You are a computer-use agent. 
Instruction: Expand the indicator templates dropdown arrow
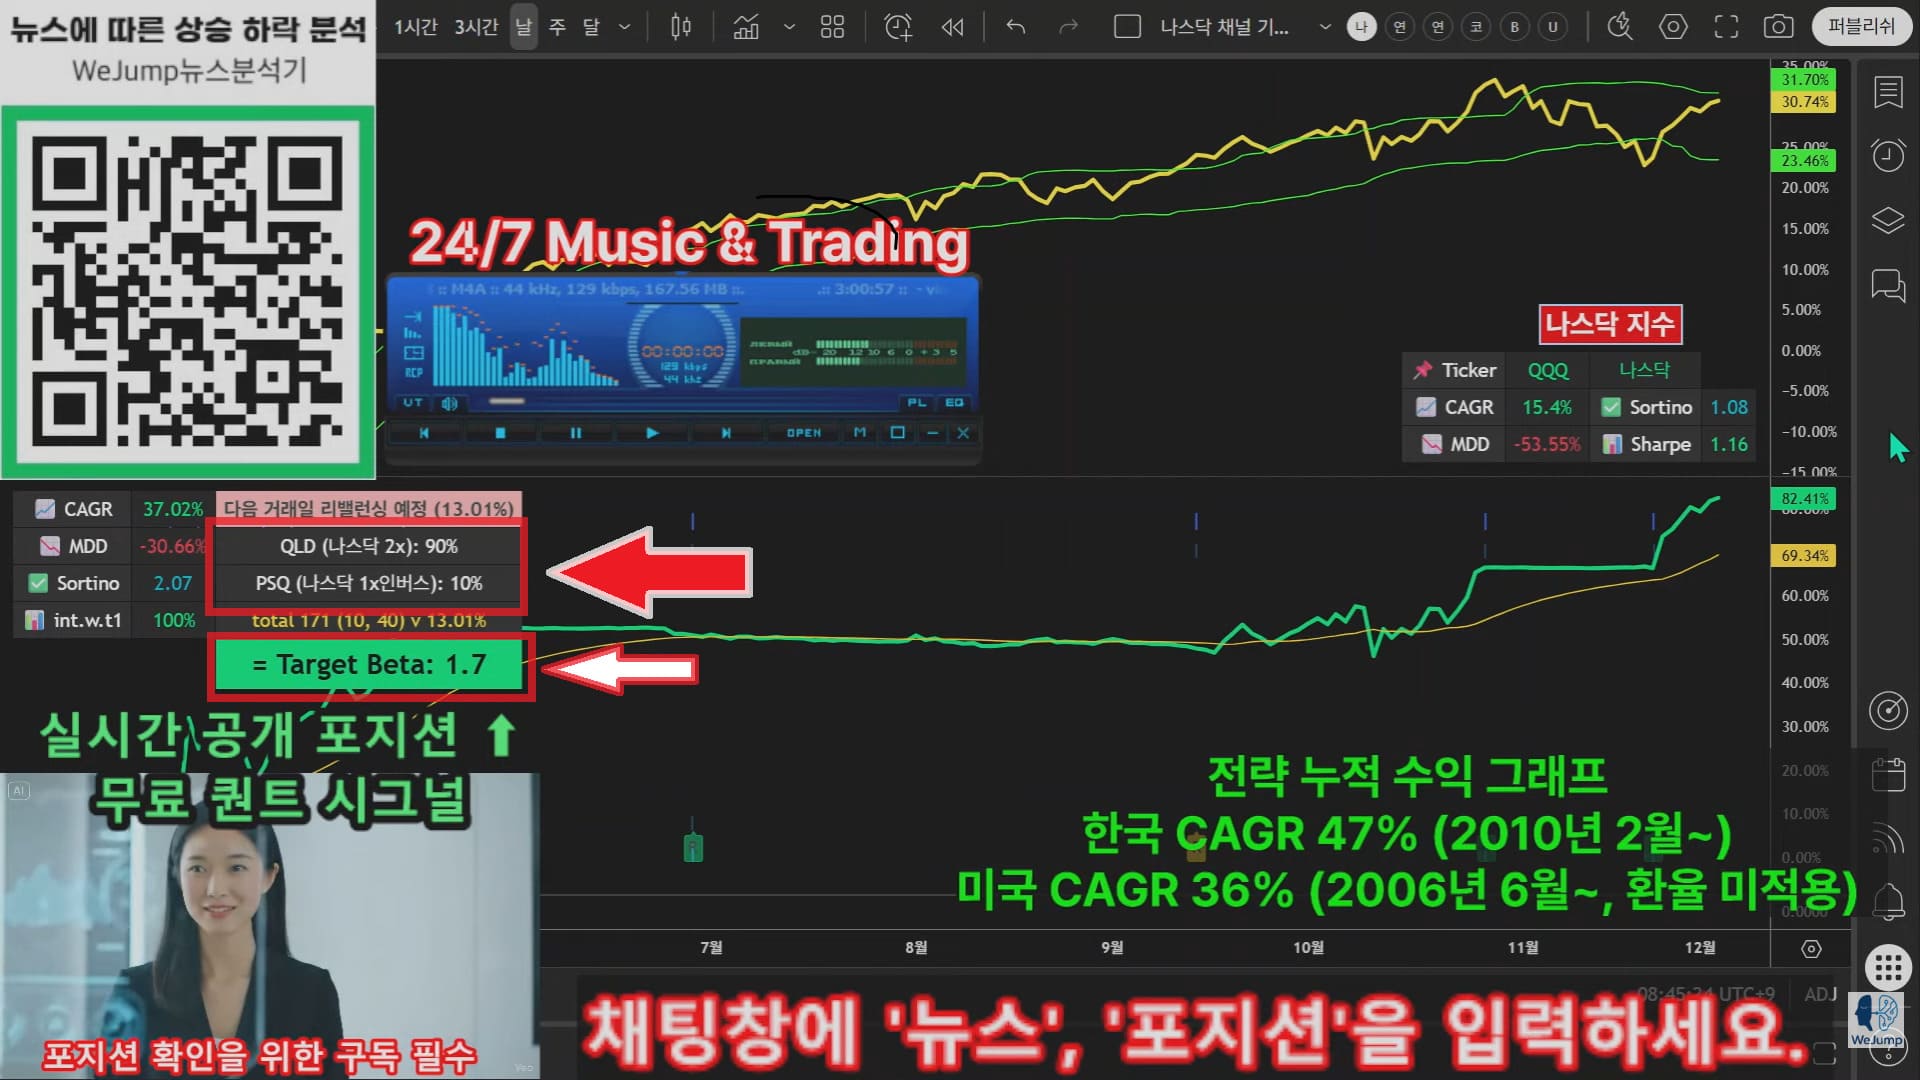(x=789, y=27)
